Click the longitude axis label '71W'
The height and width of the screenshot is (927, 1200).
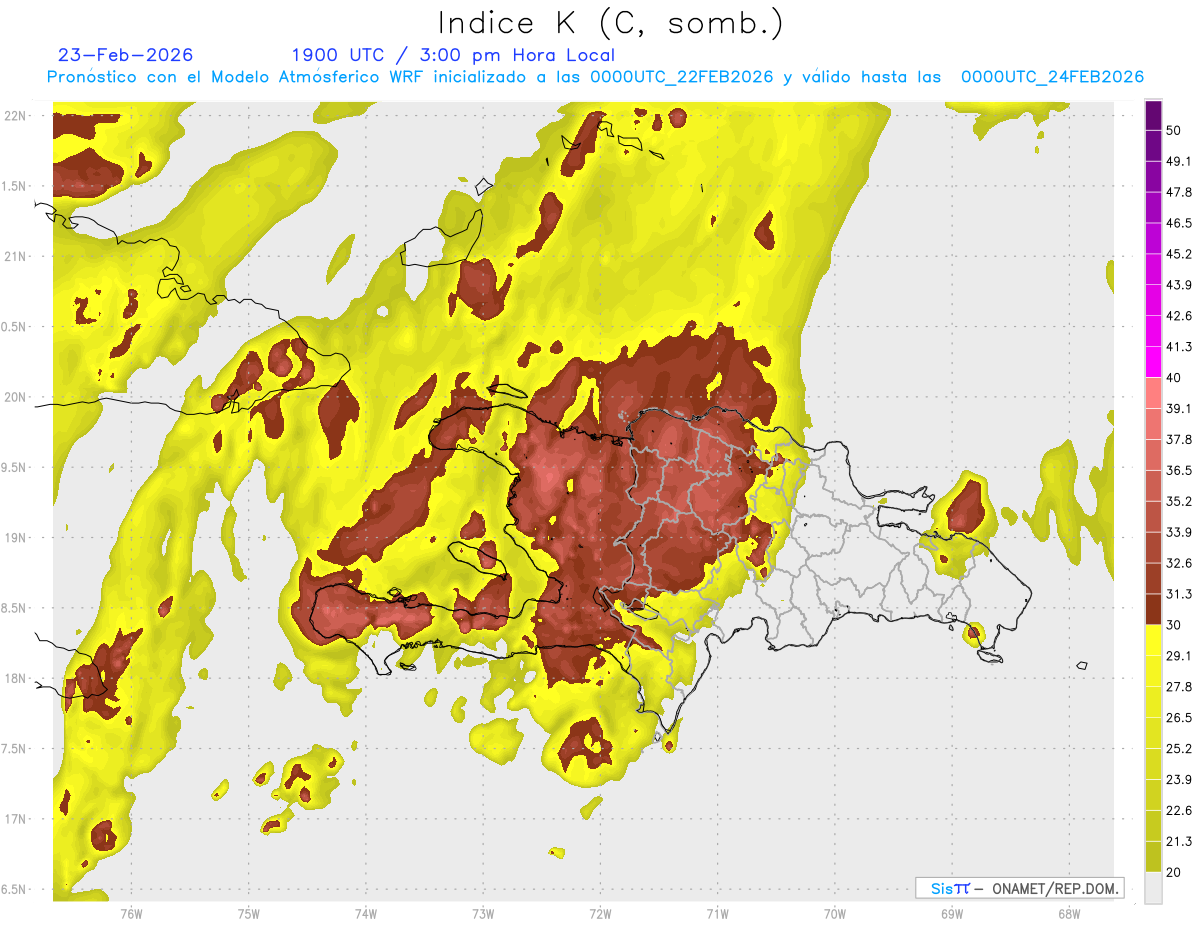click(x=717, y=913)
